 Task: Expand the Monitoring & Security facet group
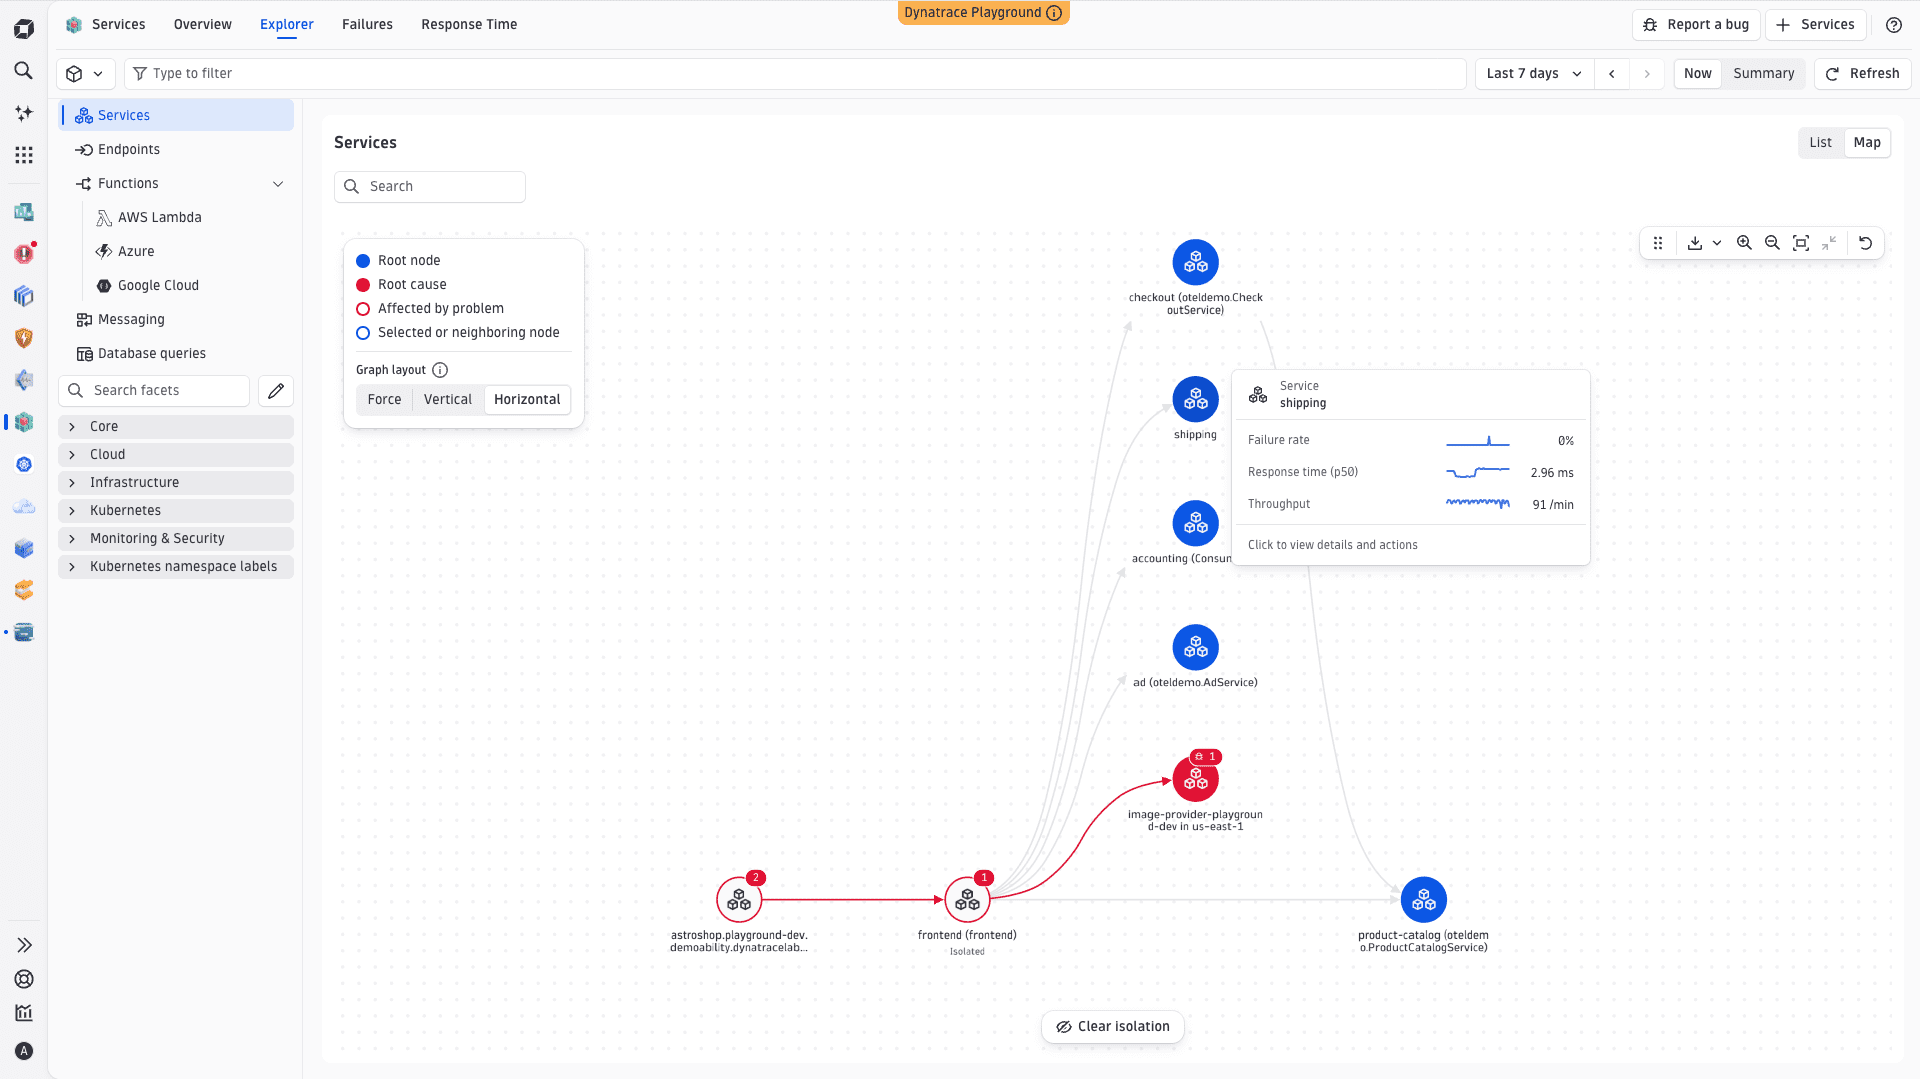click(176, 539)
